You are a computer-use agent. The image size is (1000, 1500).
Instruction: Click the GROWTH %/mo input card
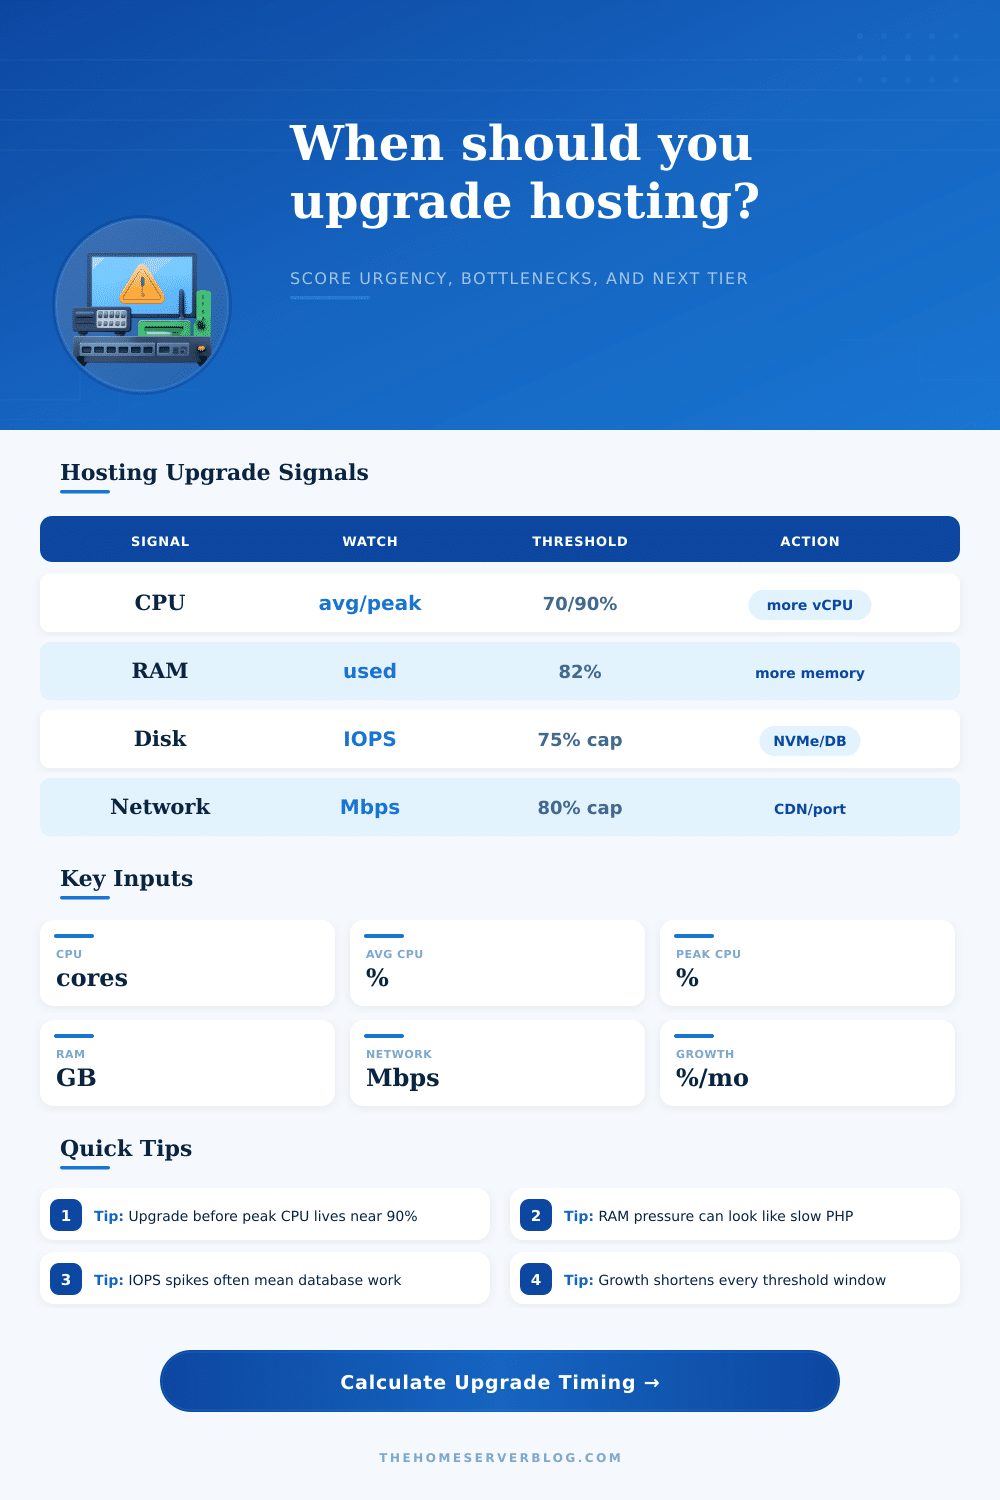(x=807, y=1063)
